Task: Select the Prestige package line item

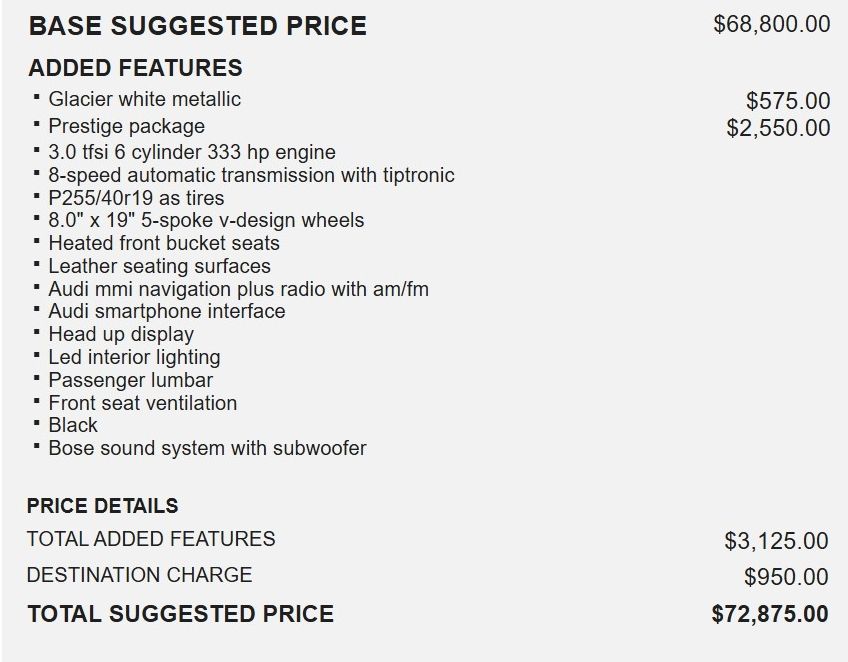Action: (x=126, y=126)
